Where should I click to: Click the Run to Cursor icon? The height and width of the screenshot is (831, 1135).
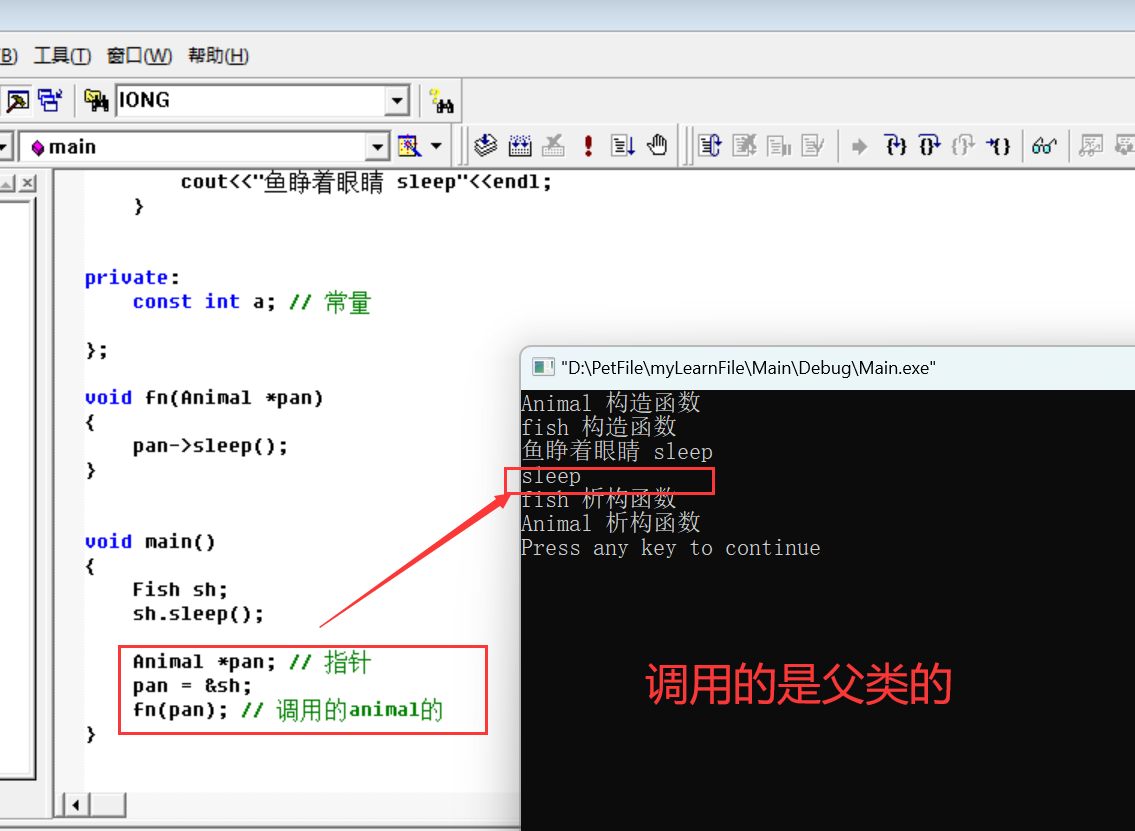point(998,146)
